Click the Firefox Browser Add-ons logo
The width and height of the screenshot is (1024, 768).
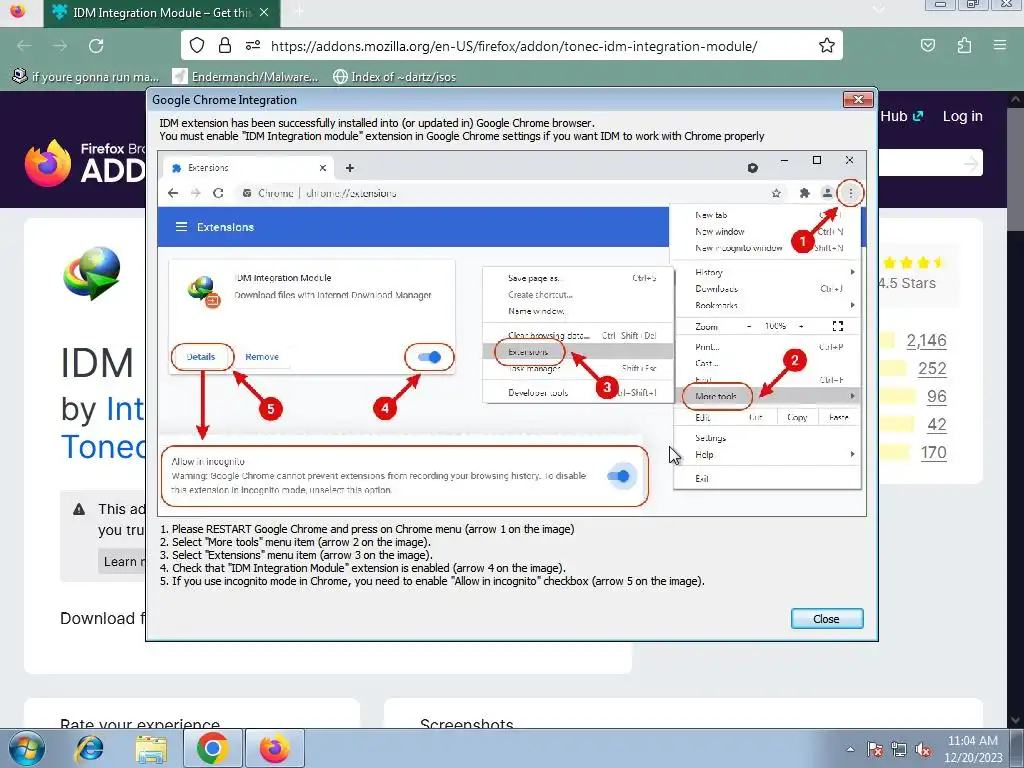[x=85, y=163]
